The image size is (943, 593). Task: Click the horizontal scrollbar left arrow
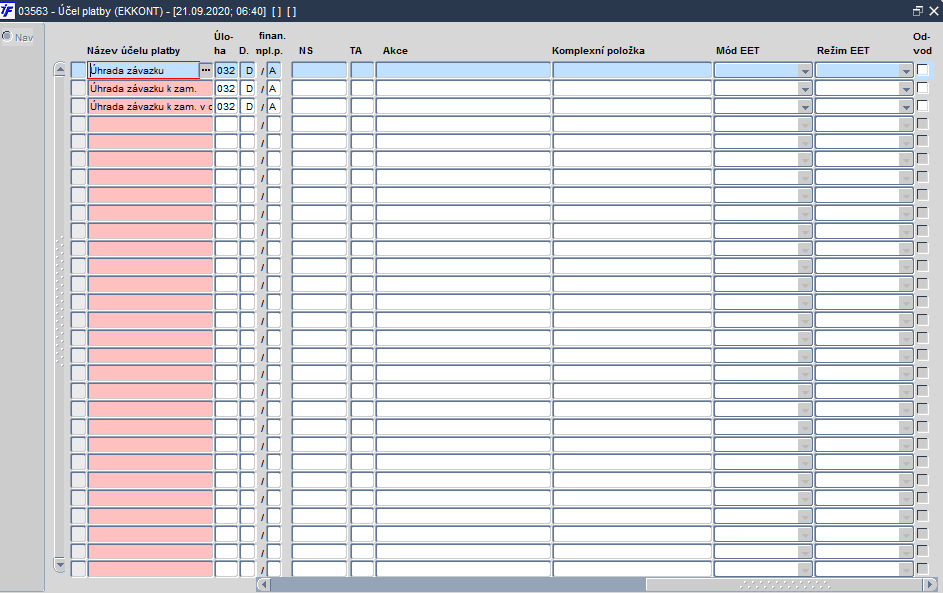[263, 584]
